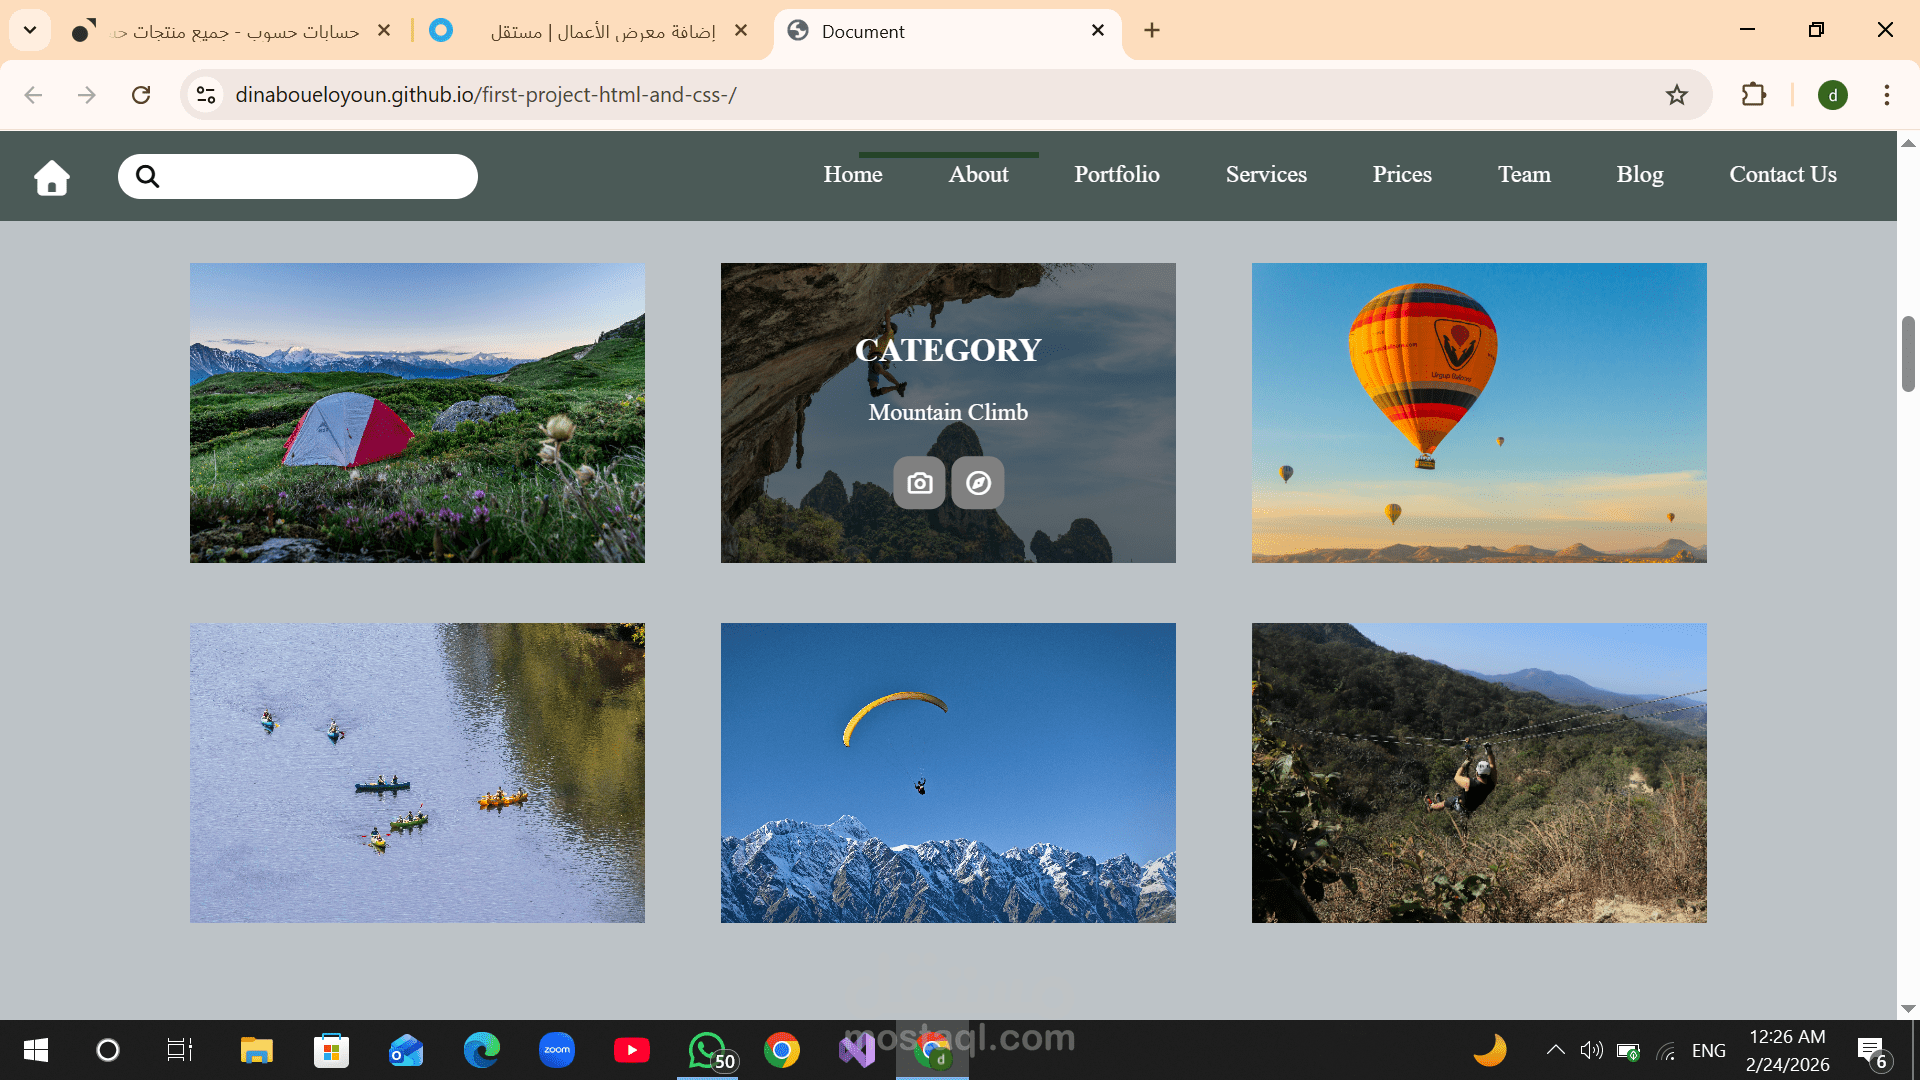Screen dimensions: 1920x1080
Task: Click the white home icon in navbar
Action: [52, 178]
